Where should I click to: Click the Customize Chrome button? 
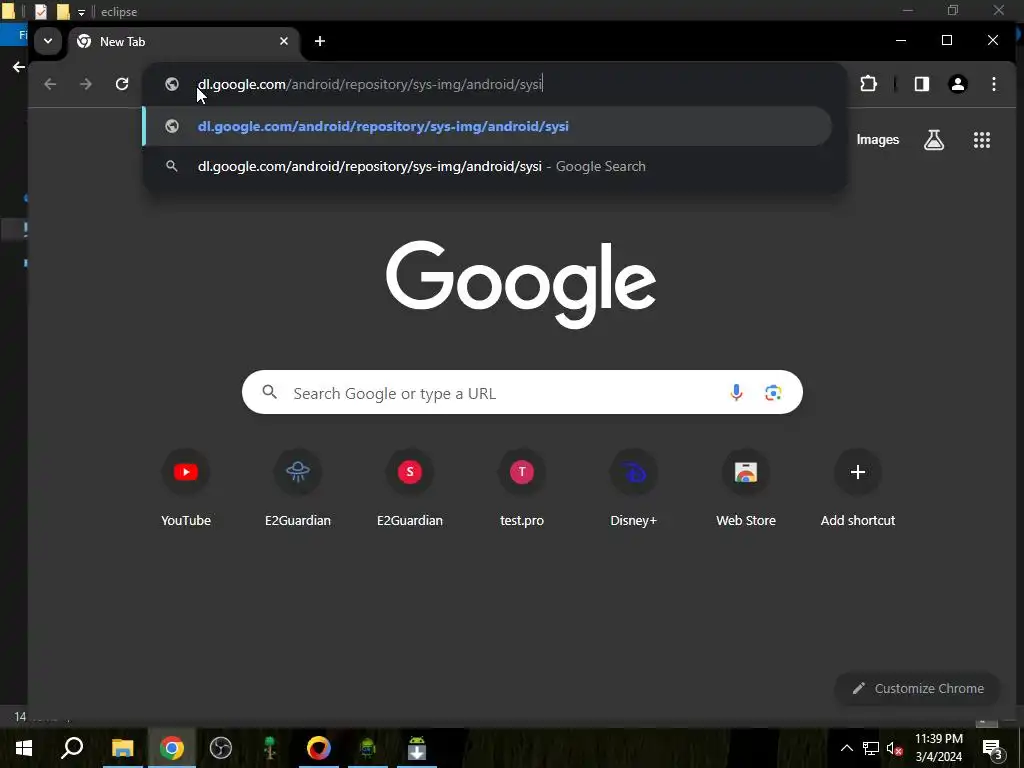pyautogui.click(x=918, y=688)
